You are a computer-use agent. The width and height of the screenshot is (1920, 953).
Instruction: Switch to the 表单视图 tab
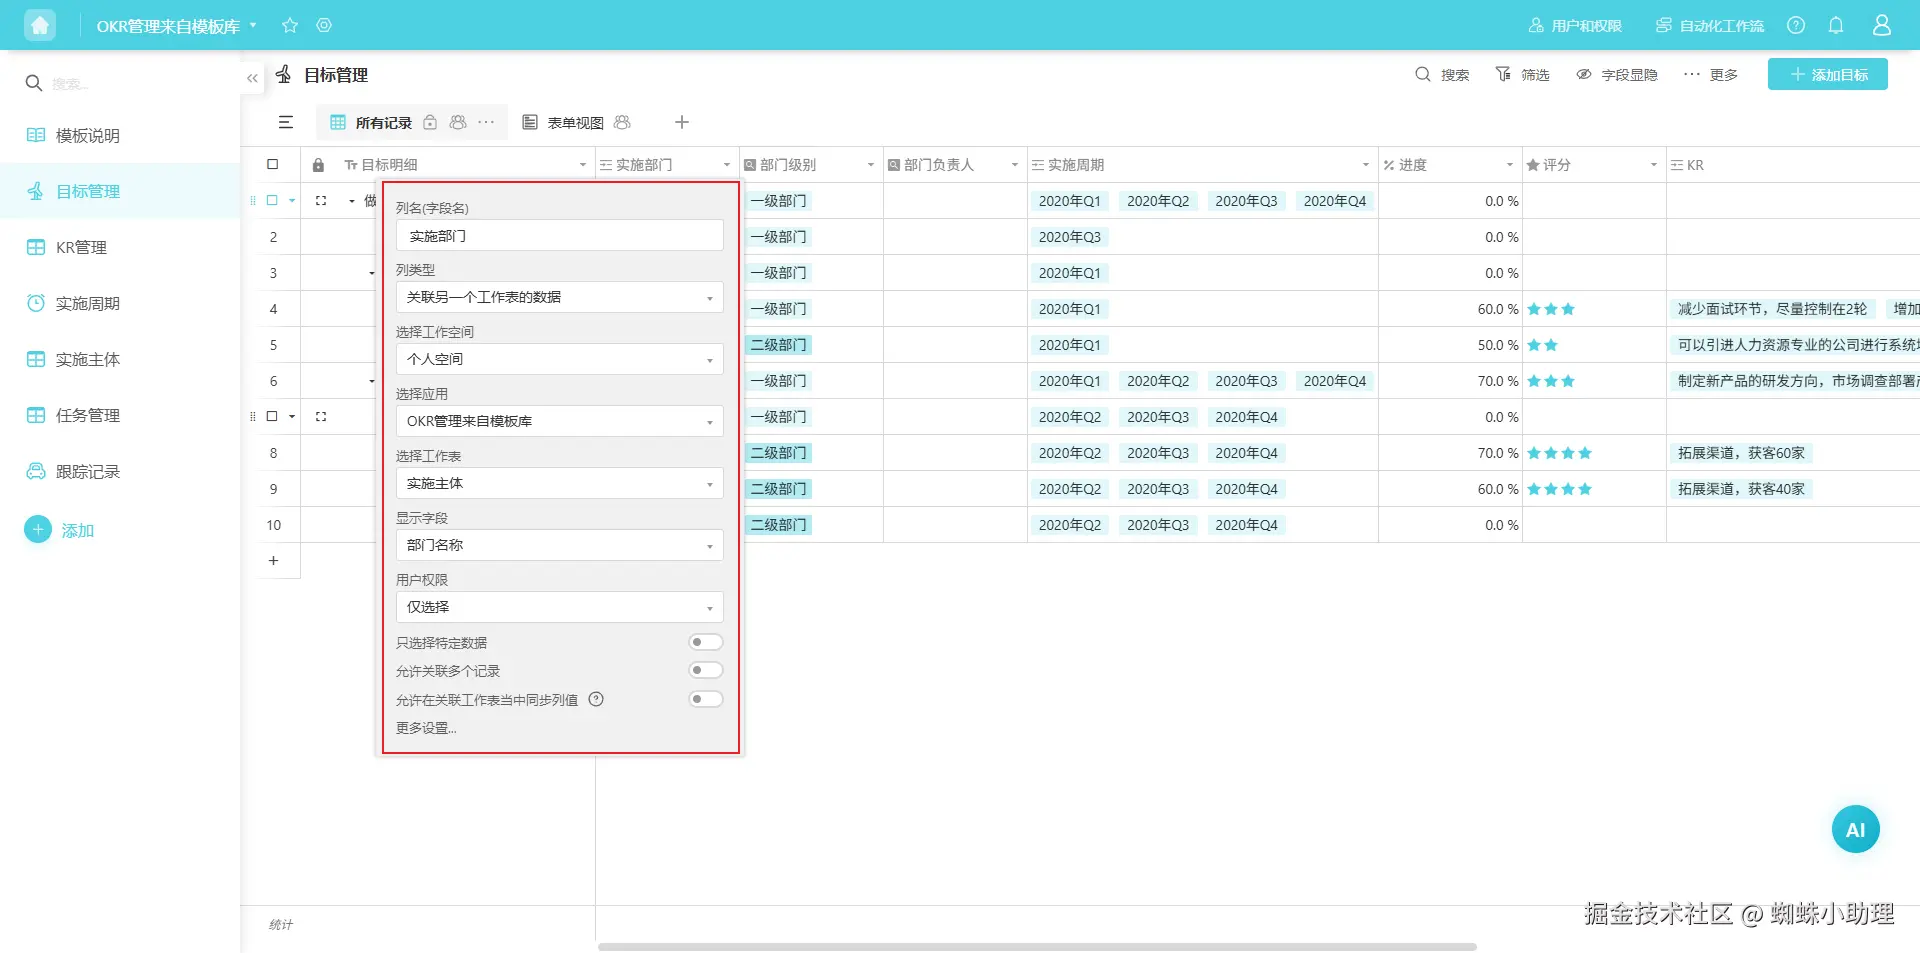575,123
